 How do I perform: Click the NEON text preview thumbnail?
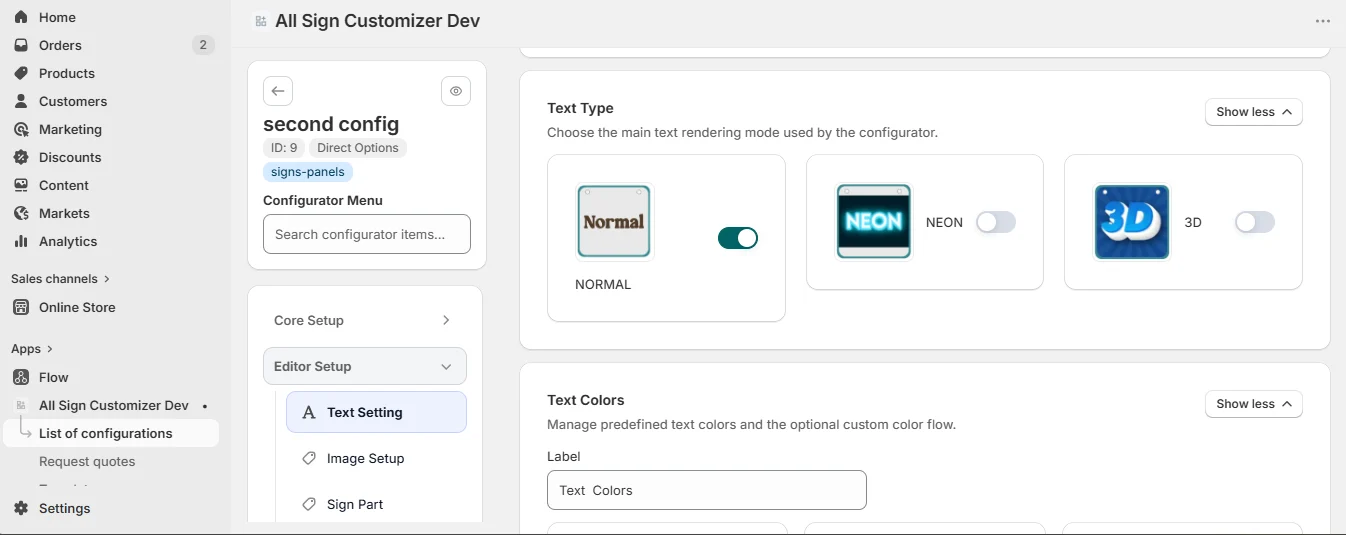(874, 221)
